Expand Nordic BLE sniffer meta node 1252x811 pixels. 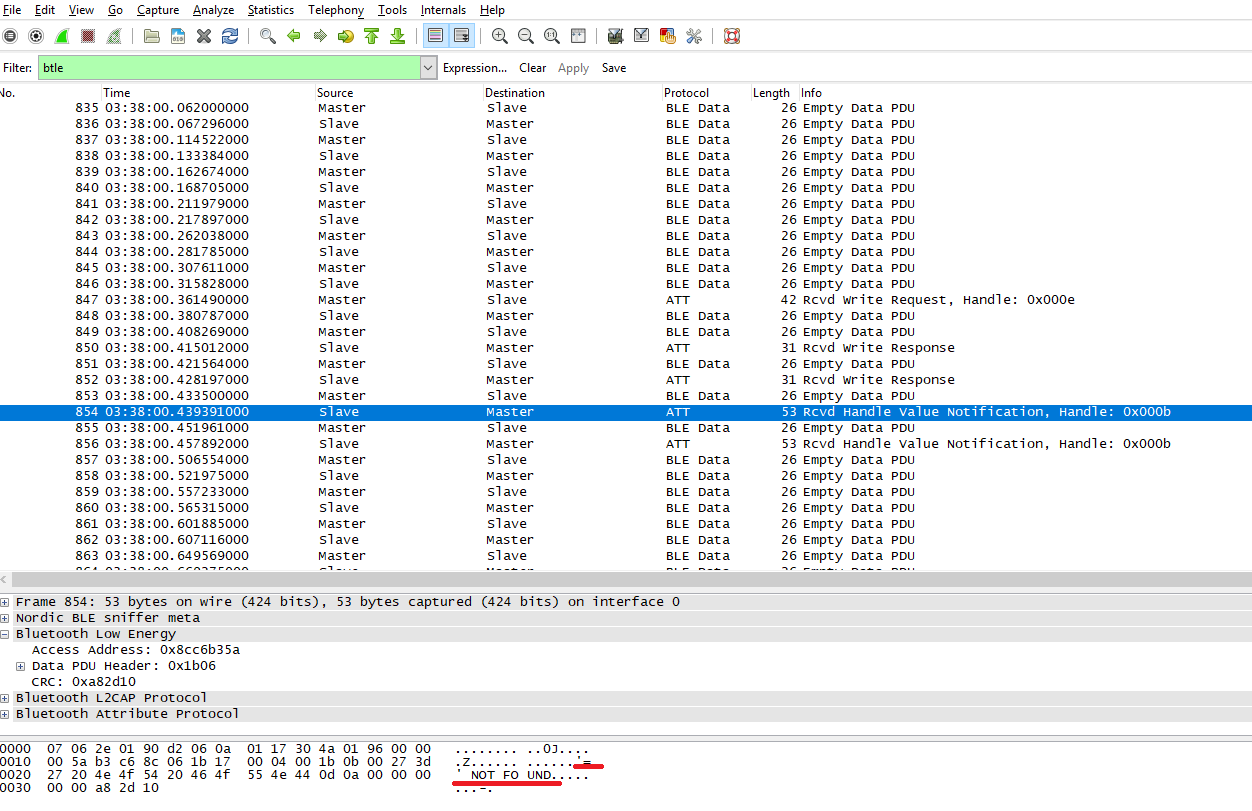click(6, 618)
